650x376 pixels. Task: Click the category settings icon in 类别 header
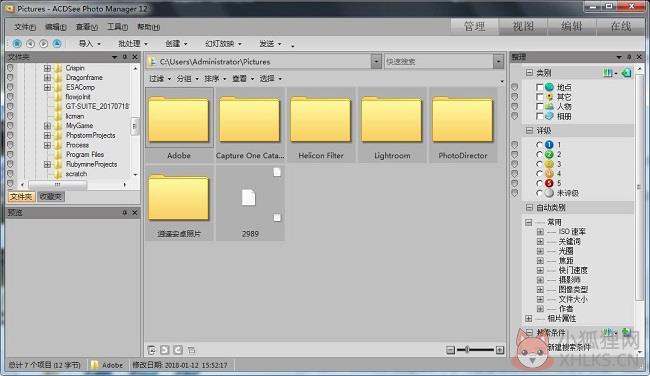tap(609, 73)
